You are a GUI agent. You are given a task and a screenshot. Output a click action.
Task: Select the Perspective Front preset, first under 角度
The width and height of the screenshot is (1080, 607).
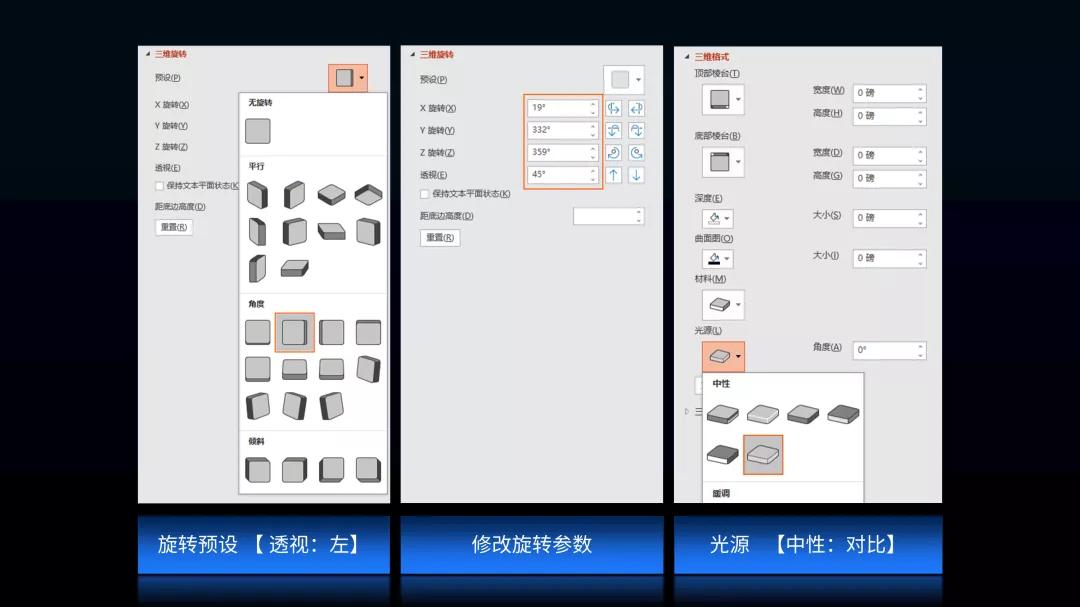coord(258,332)
